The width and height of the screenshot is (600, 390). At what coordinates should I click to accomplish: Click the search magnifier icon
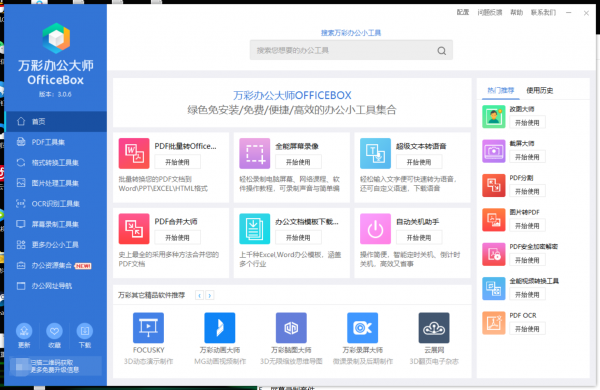442,51
